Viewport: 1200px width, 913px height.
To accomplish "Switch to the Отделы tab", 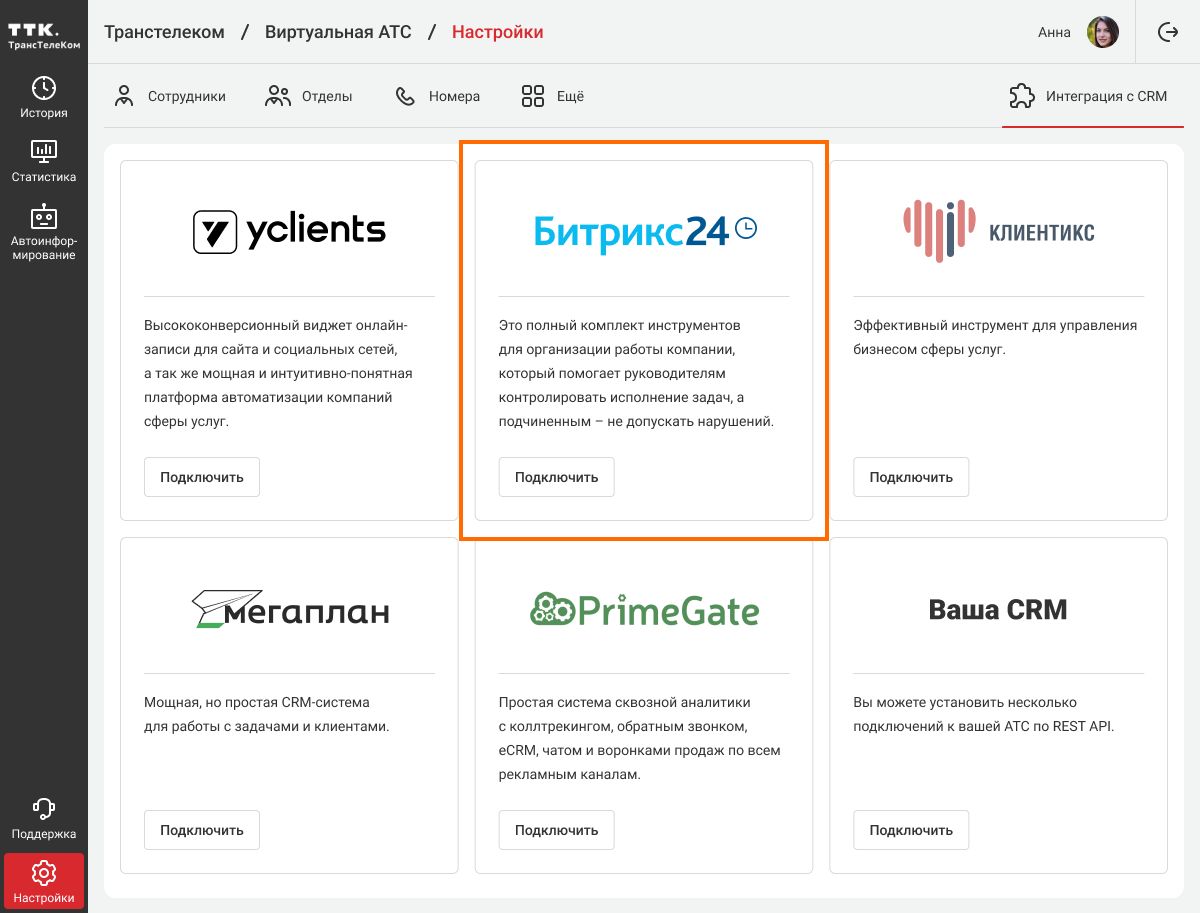I will pyautogui.click(x=309, y=97).
